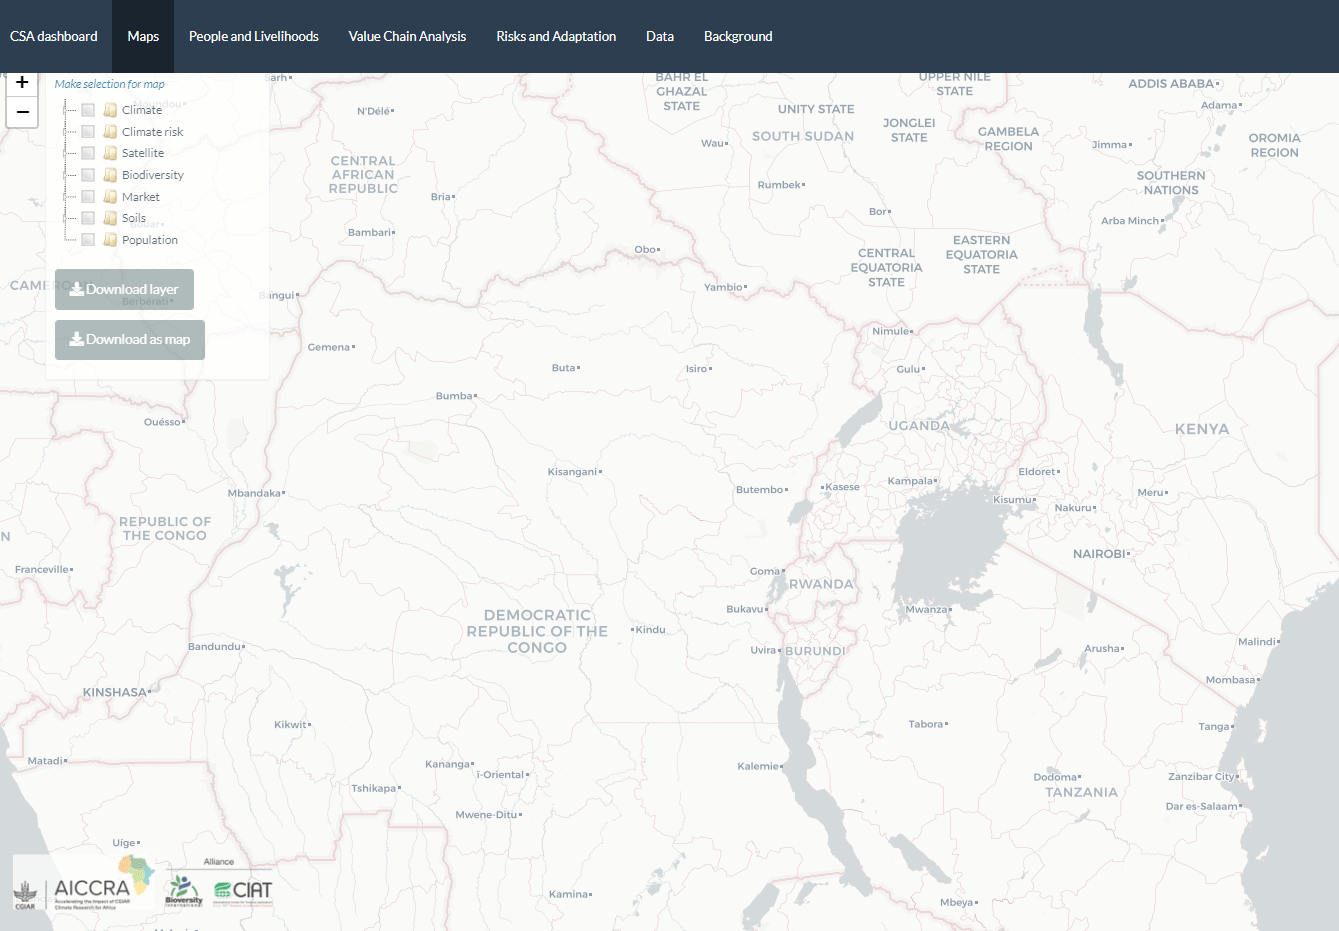Click the zoom out minus control
Image resolution: width=1339 pixels, height=931 pixels.
[x=22, y=113]
